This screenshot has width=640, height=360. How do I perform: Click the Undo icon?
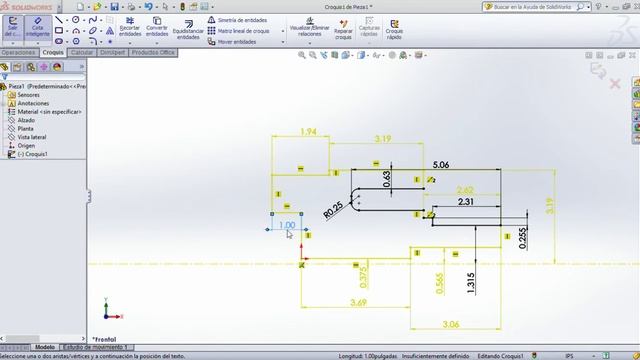pyautogui.click(x=148, y=7)
